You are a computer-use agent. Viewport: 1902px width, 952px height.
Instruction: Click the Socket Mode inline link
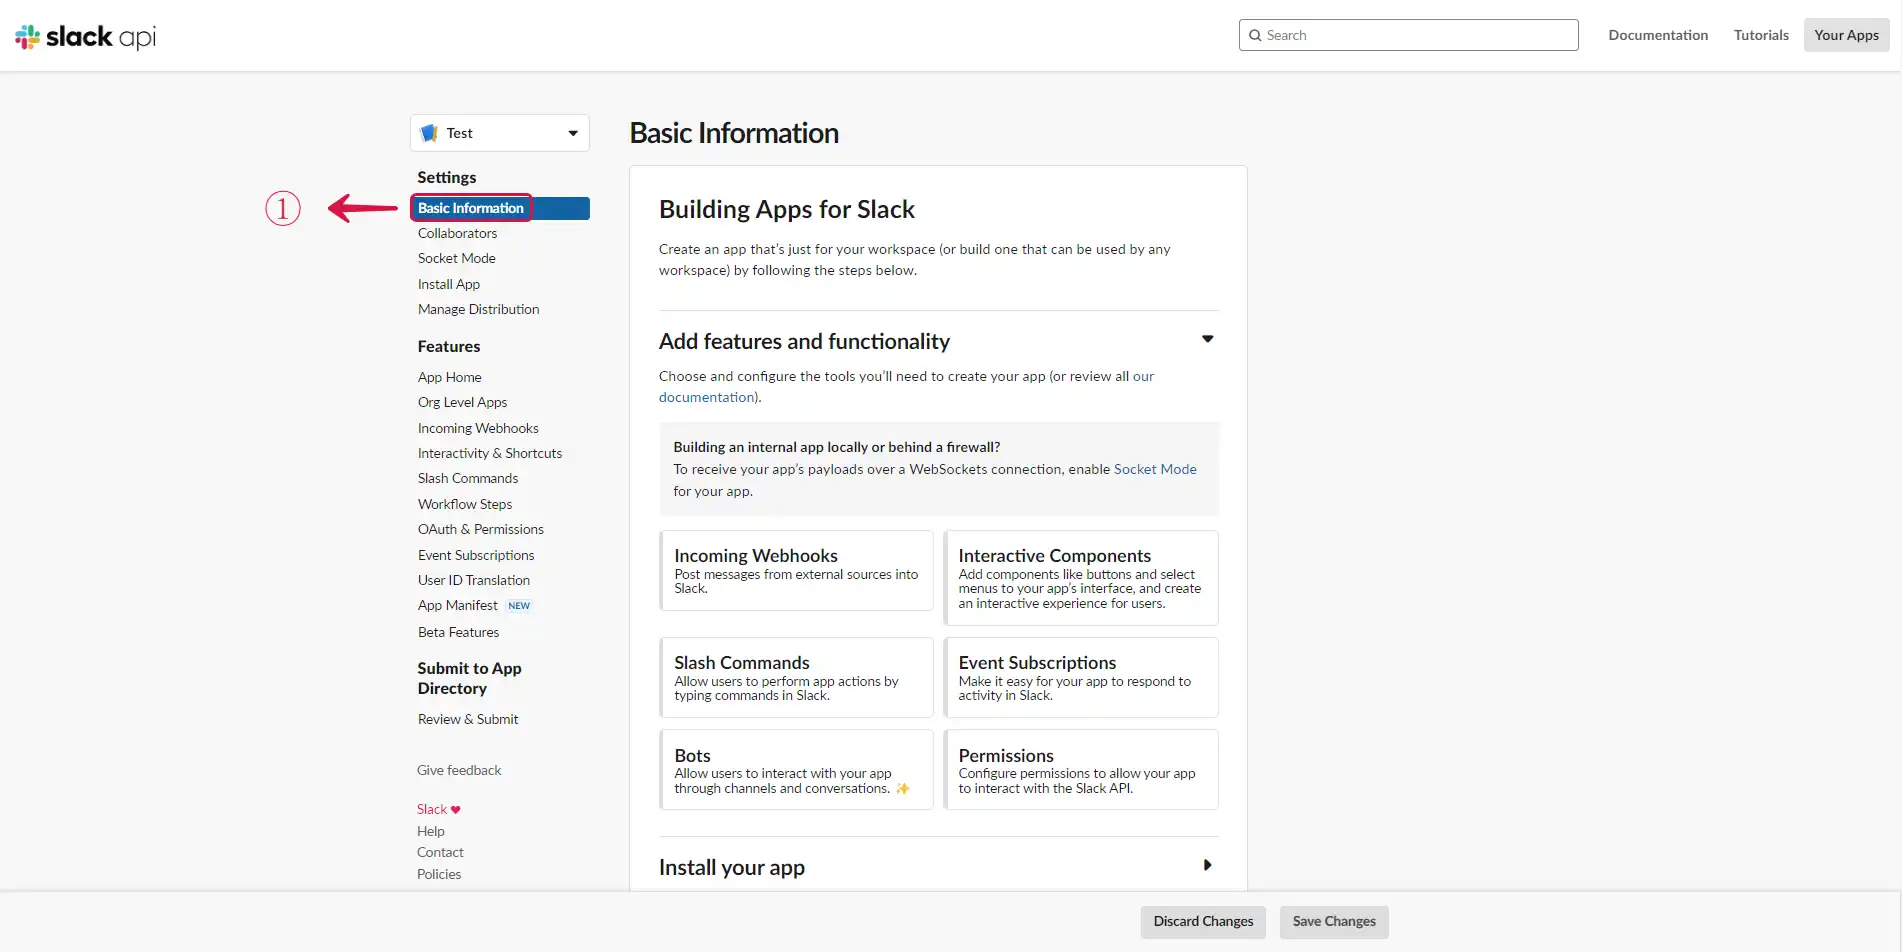click(x=1155, y=469)
